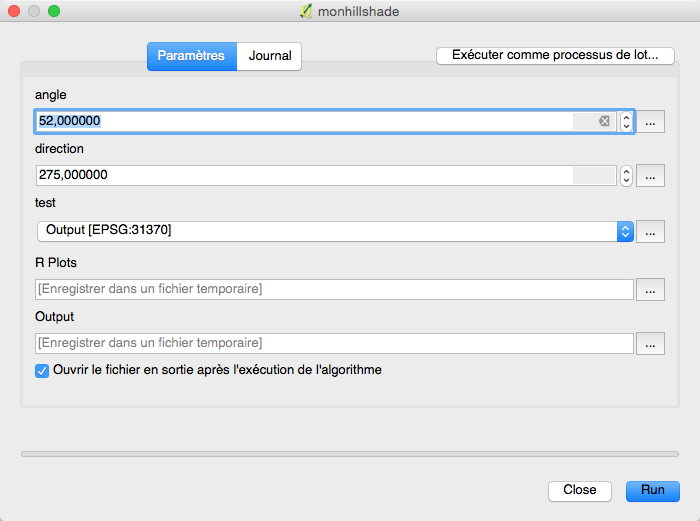
Task: Open the ellipsis button next to direction
Action: tap(650, 176)
